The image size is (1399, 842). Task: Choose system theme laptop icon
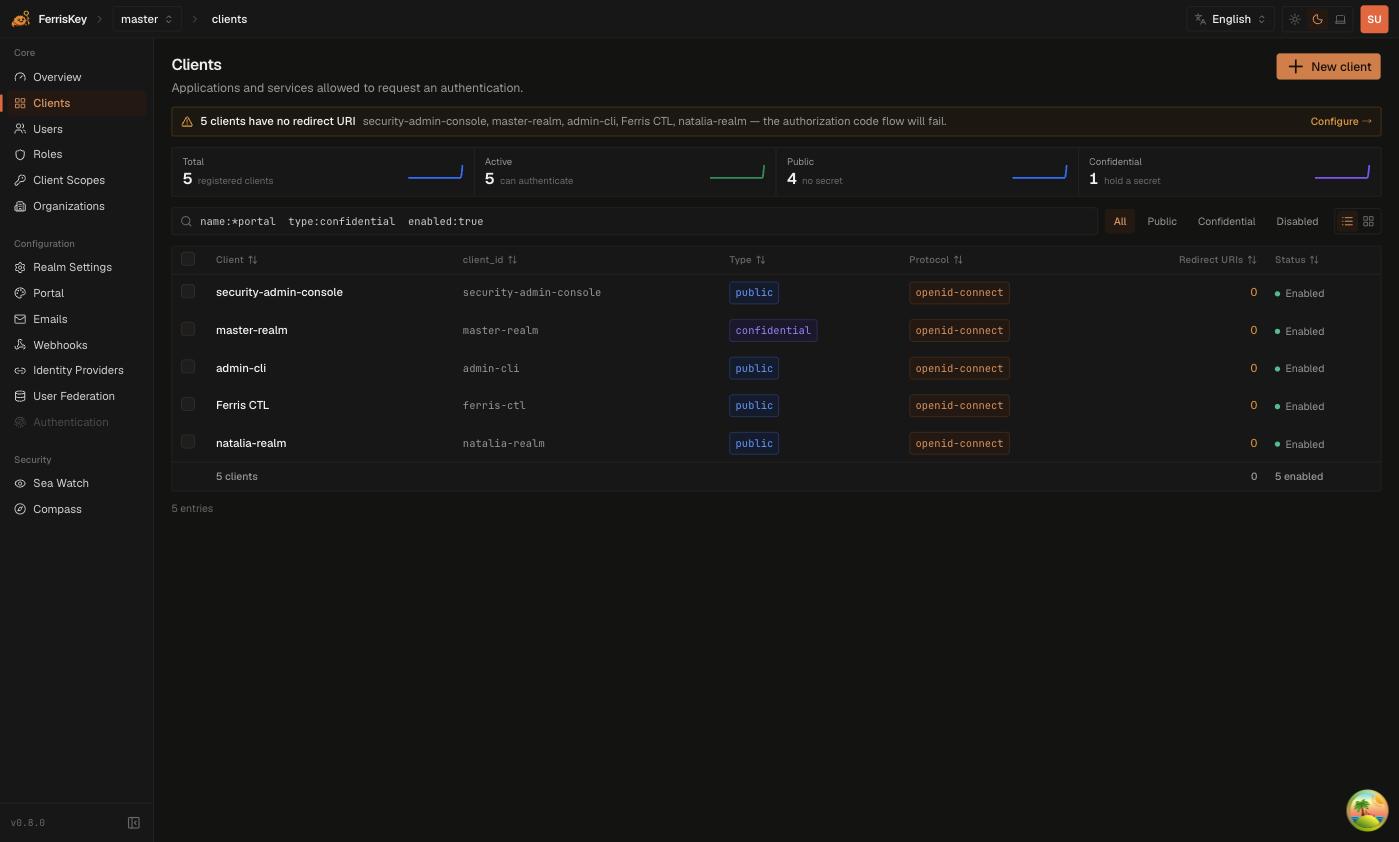(x=1340, y=19)
